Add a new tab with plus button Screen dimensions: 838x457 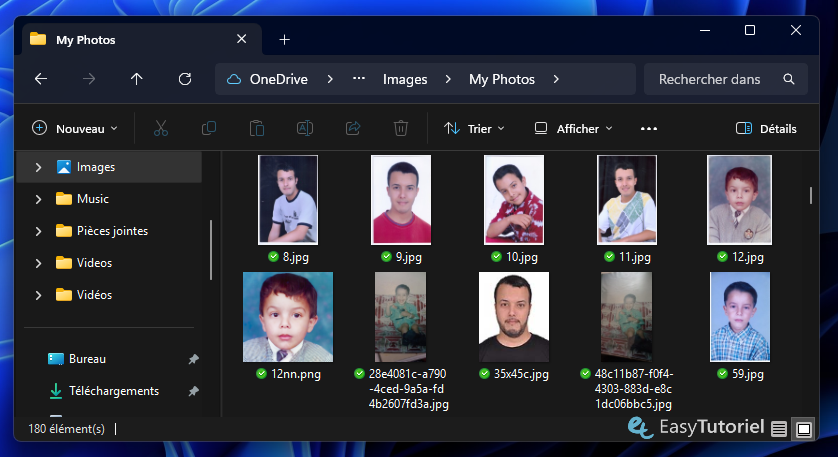pyautogui.click(x=285, y=40)
